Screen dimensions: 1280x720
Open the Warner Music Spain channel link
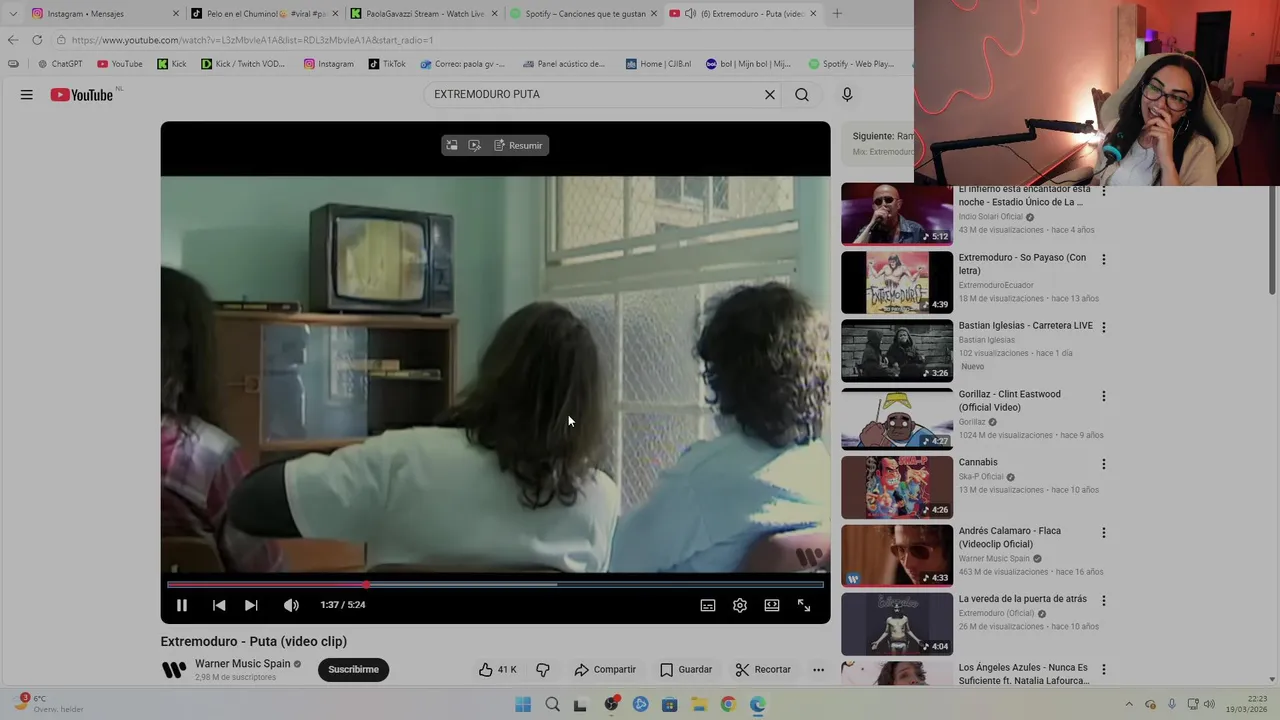pyautogui.click(x=242, y=664)
